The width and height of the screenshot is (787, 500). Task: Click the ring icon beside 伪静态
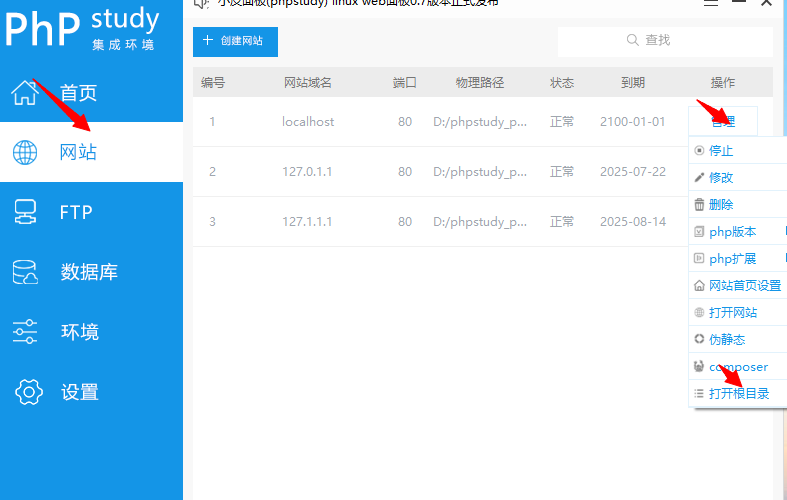coord(699,339)
